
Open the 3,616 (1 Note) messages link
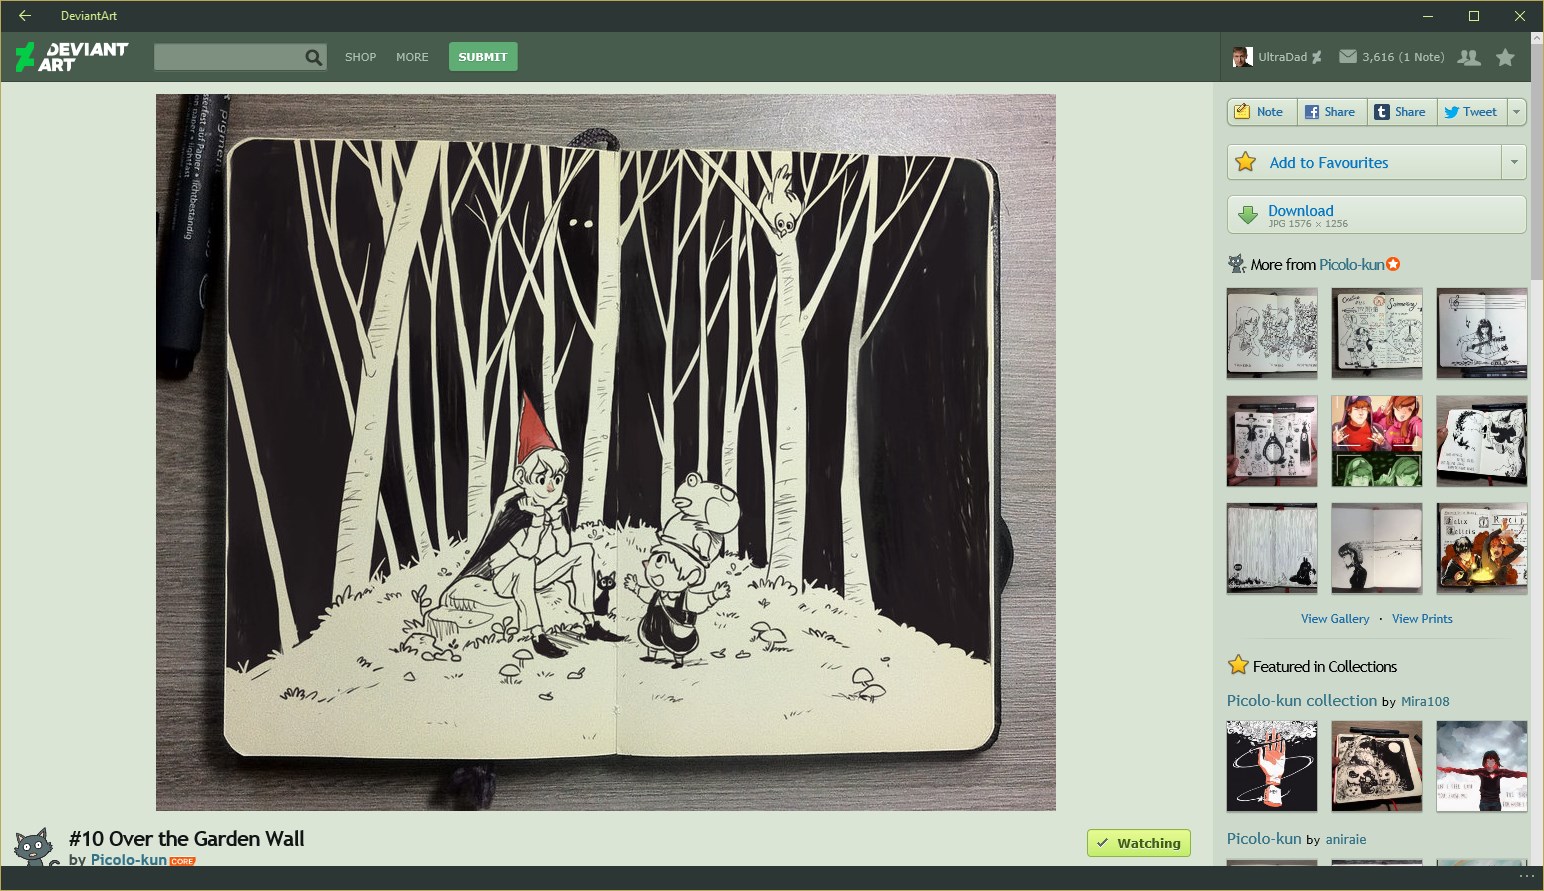(x=1403, y=57)
